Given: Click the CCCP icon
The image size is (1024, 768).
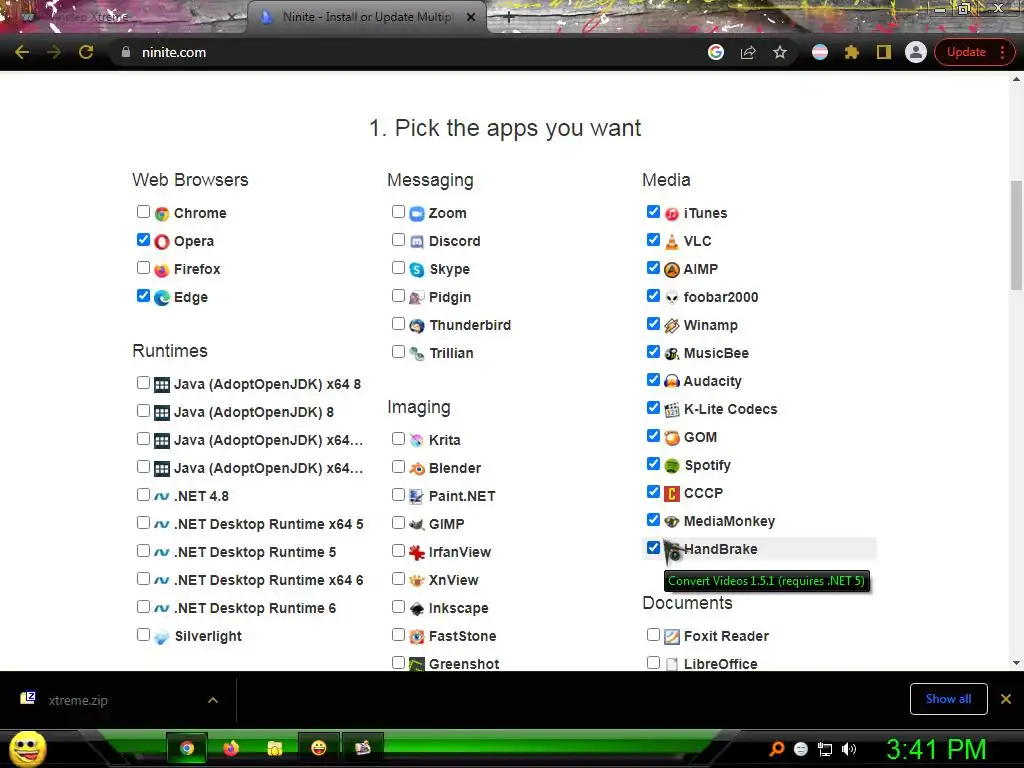Looking at the screenshot, I should (671, 494).
